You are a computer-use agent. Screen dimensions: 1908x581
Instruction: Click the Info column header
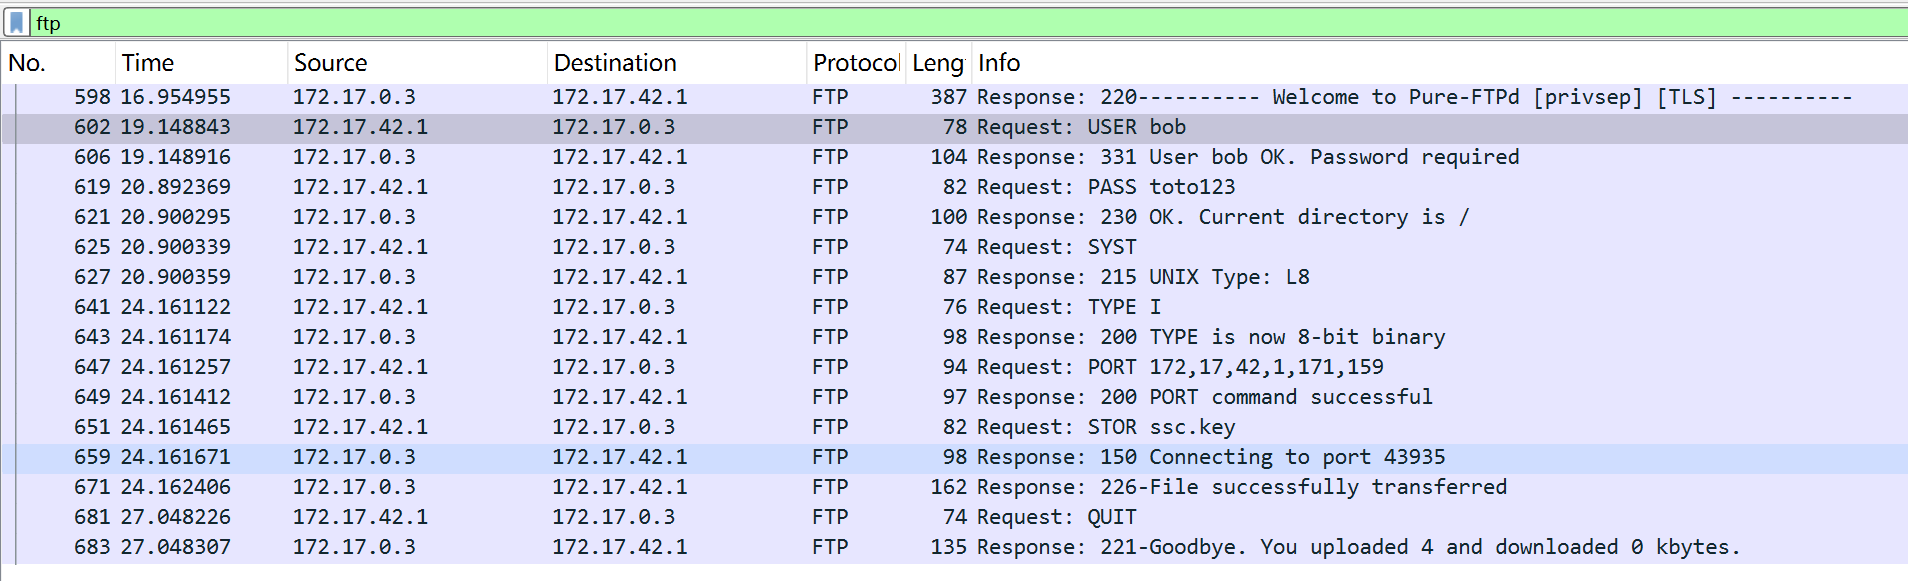pyautogui.click(x=1440, y=63)
